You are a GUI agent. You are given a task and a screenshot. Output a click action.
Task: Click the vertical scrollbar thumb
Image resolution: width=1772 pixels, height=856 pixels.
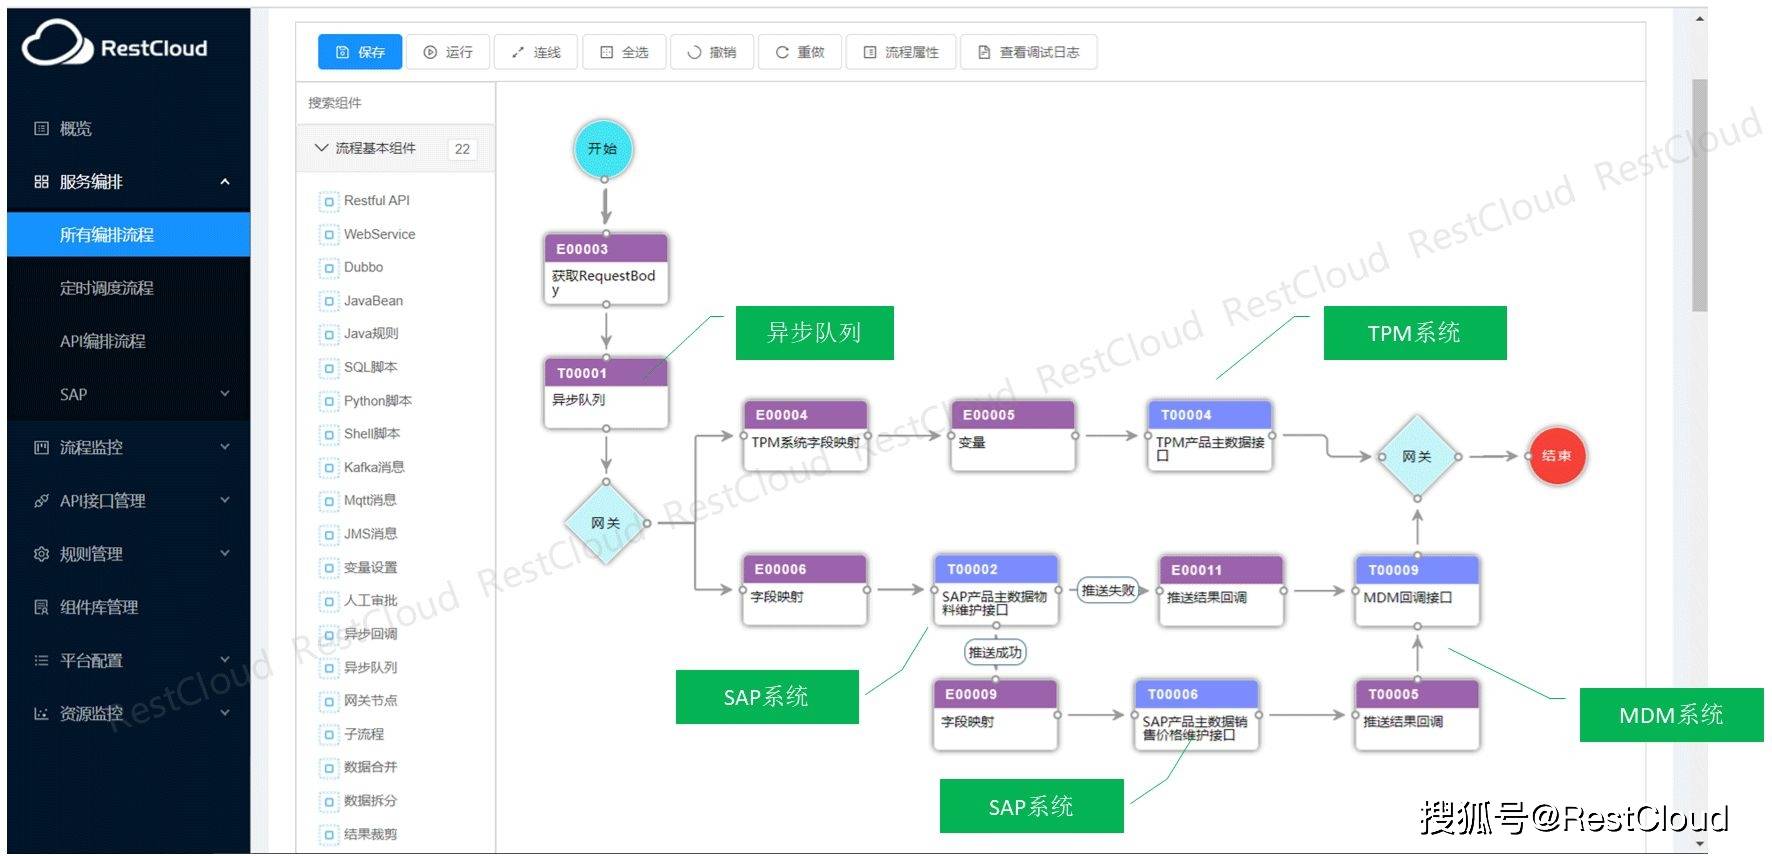[x=1699, y=195]
